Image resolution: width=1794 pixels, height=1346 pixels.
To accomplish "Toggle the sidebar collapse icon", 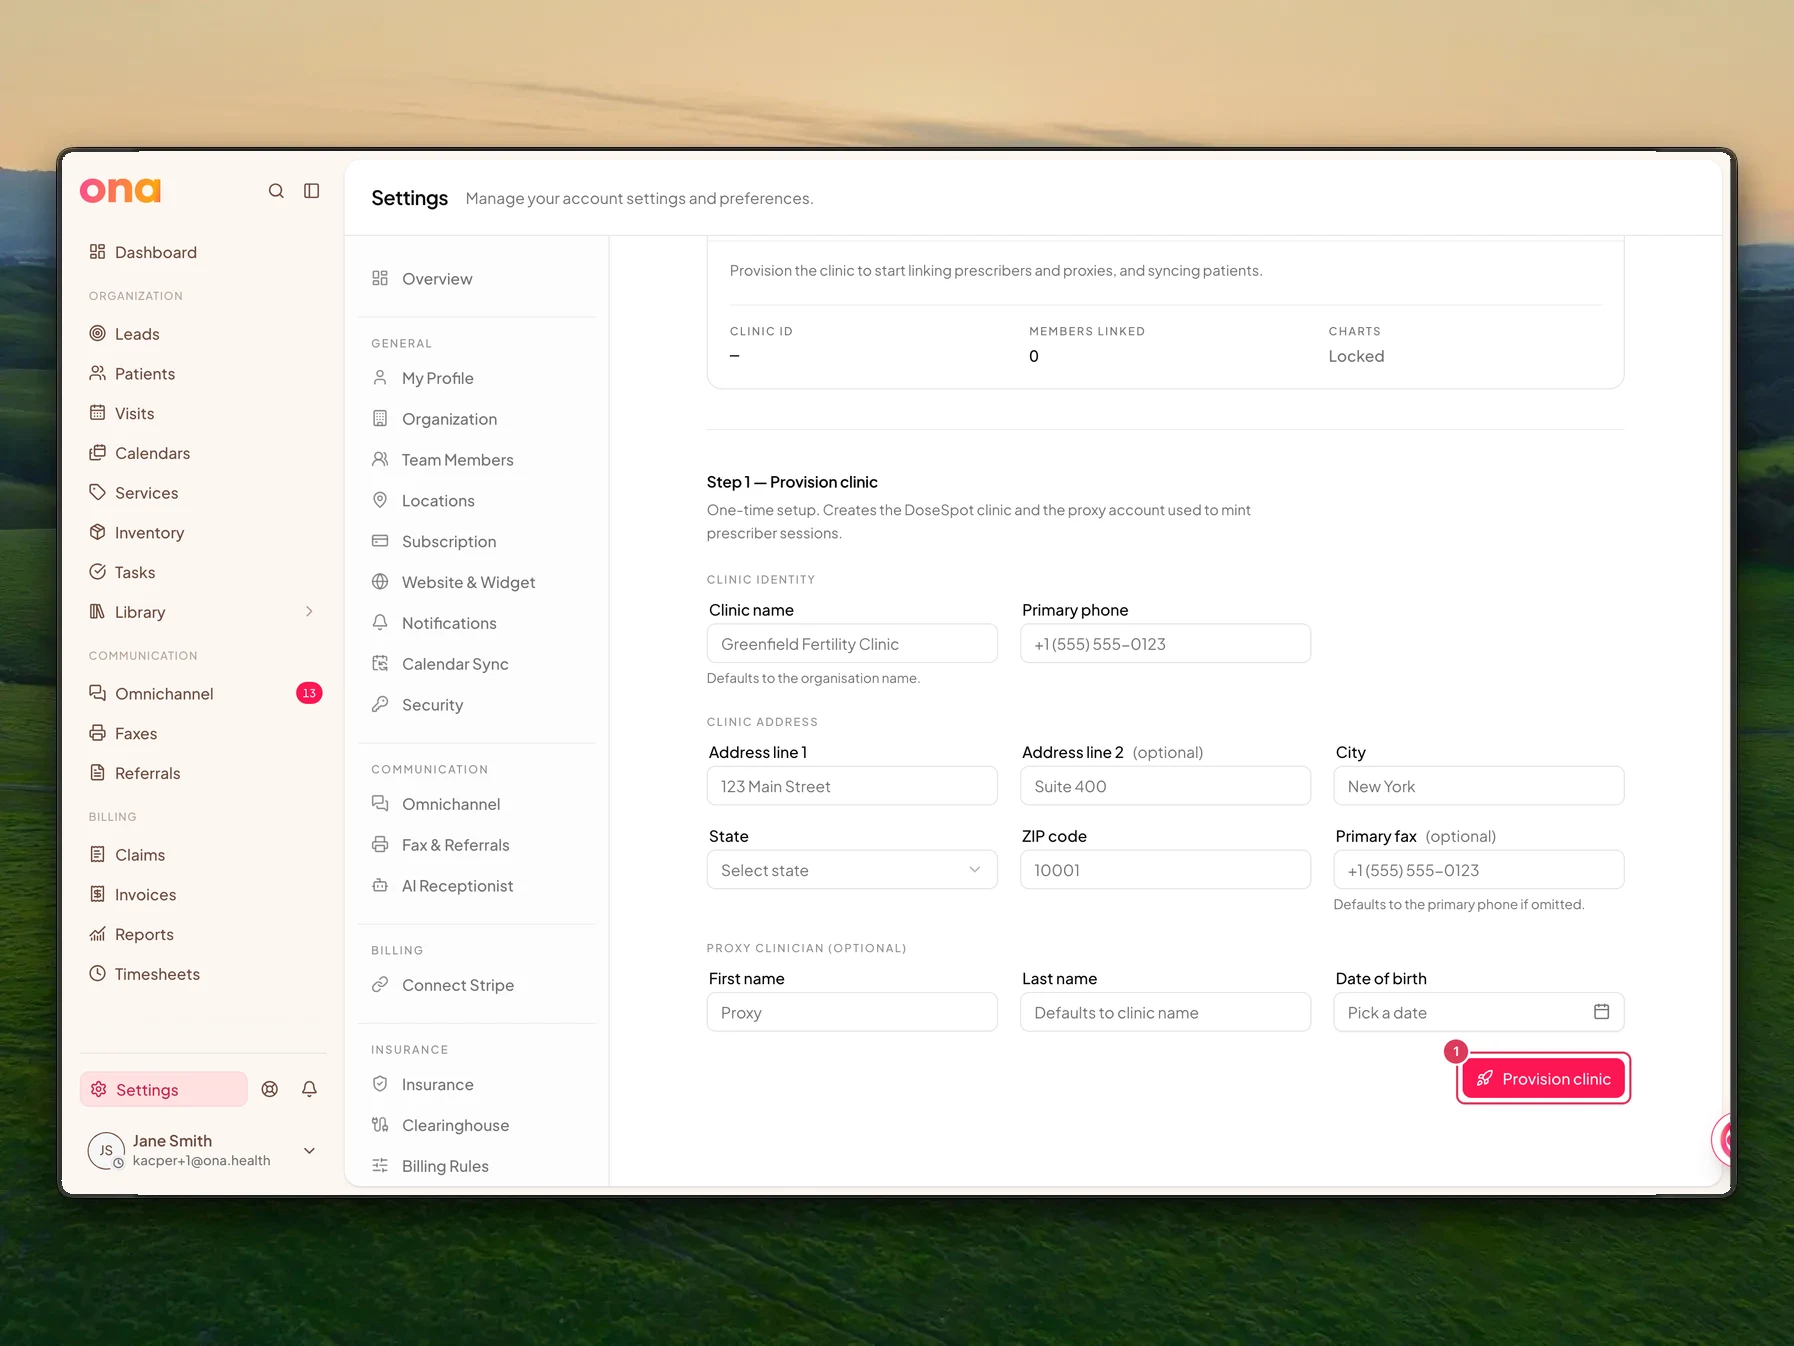I will pyautogui.click(x=312, y=190).
